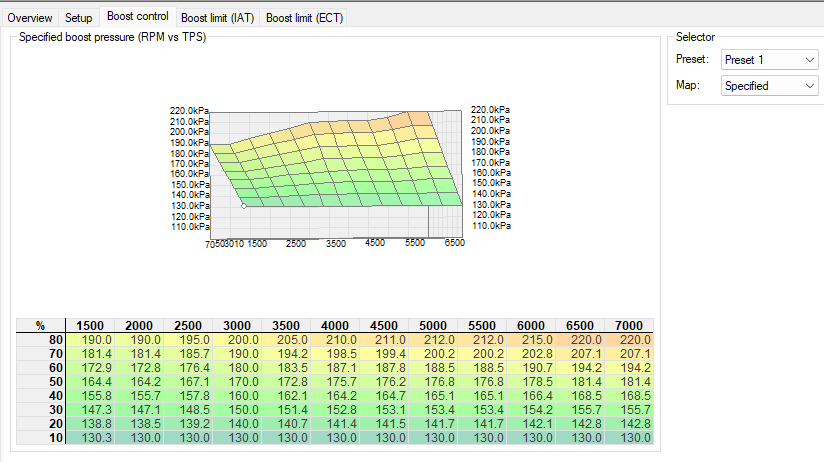Select the Boost limit (IAT) tab
The height and width of the screenshot is (462, 824).
(x=217, y=18)
